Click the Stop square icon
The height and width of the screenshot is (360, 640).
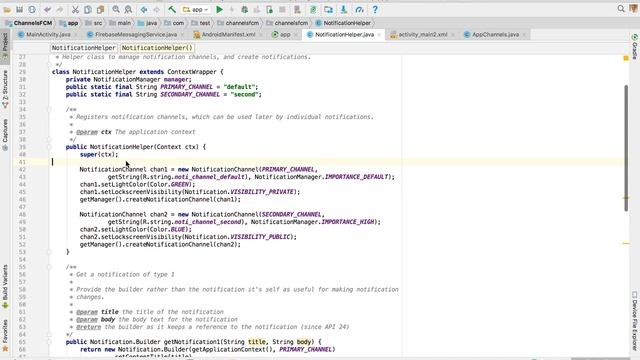[x=282, y=9]
